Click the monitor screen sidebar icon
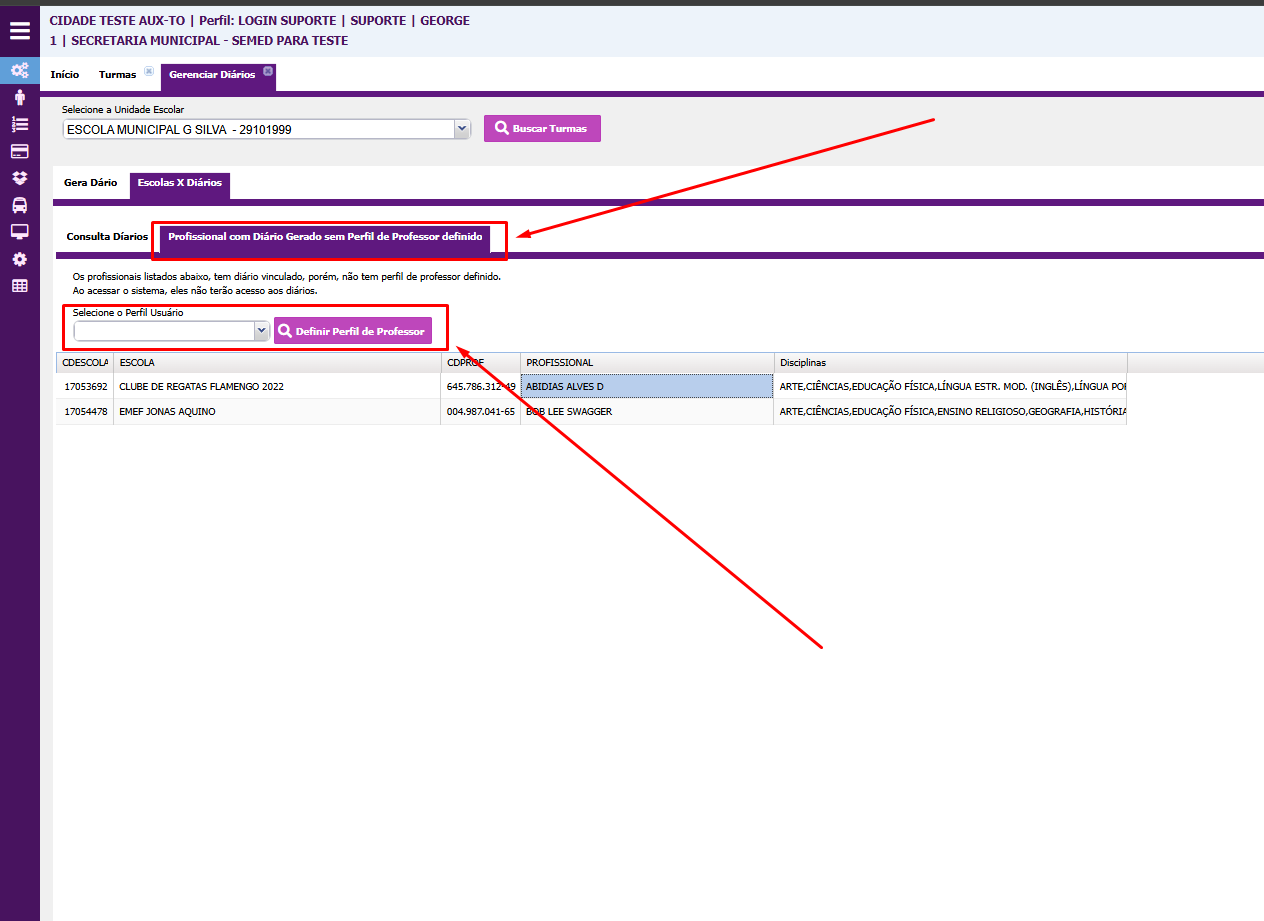 (x=20, y=232)
